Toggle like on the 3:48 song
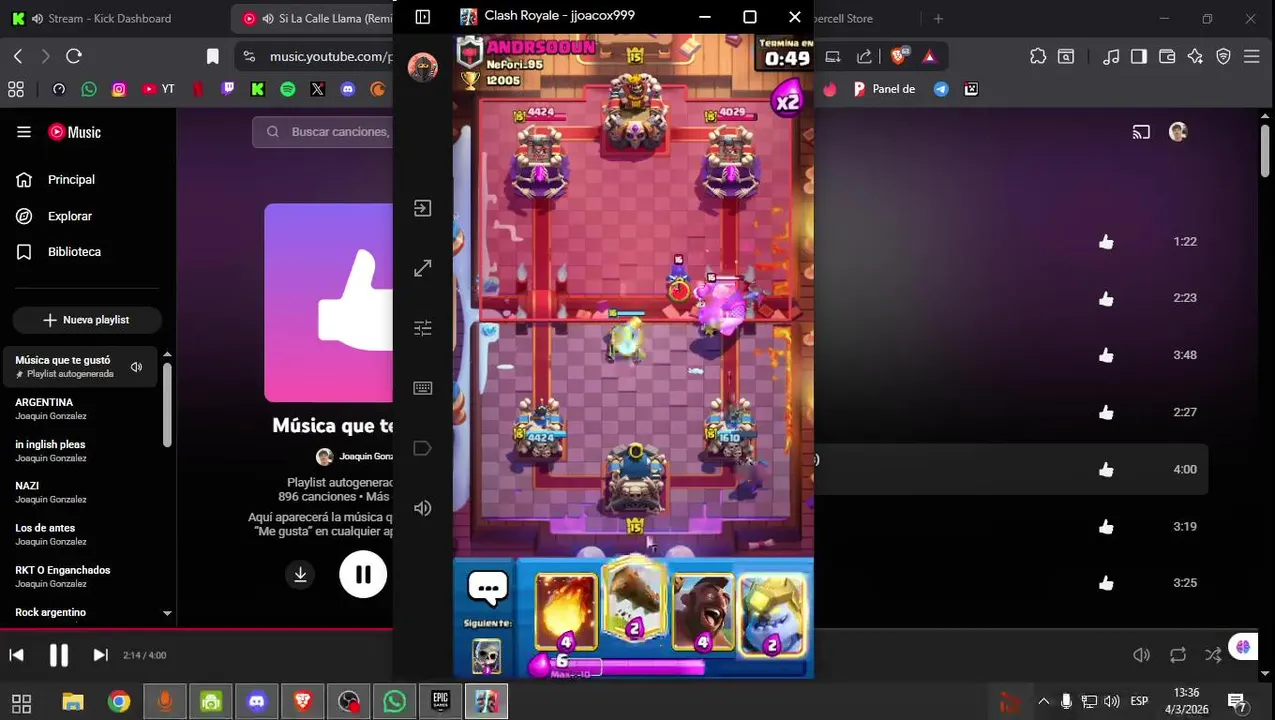The image size is (1275, 720). [1106, 355]
